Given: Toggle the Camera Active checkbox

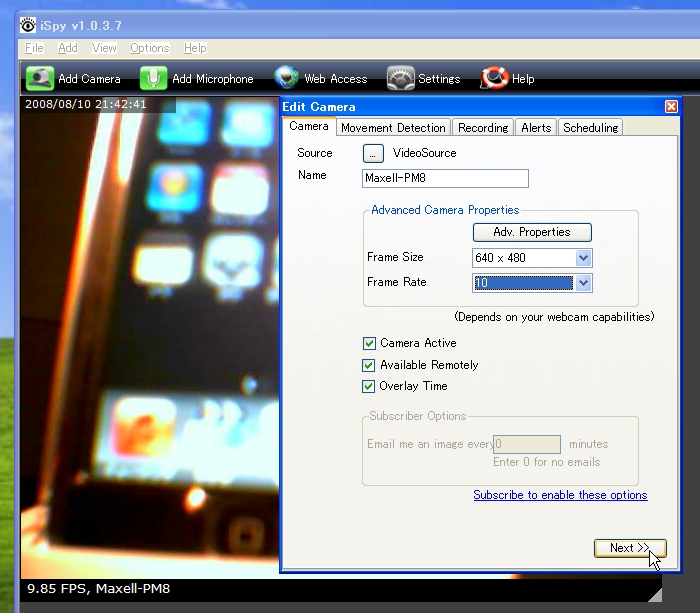Looking at the screenshot, I should click(x=369, y=343).
